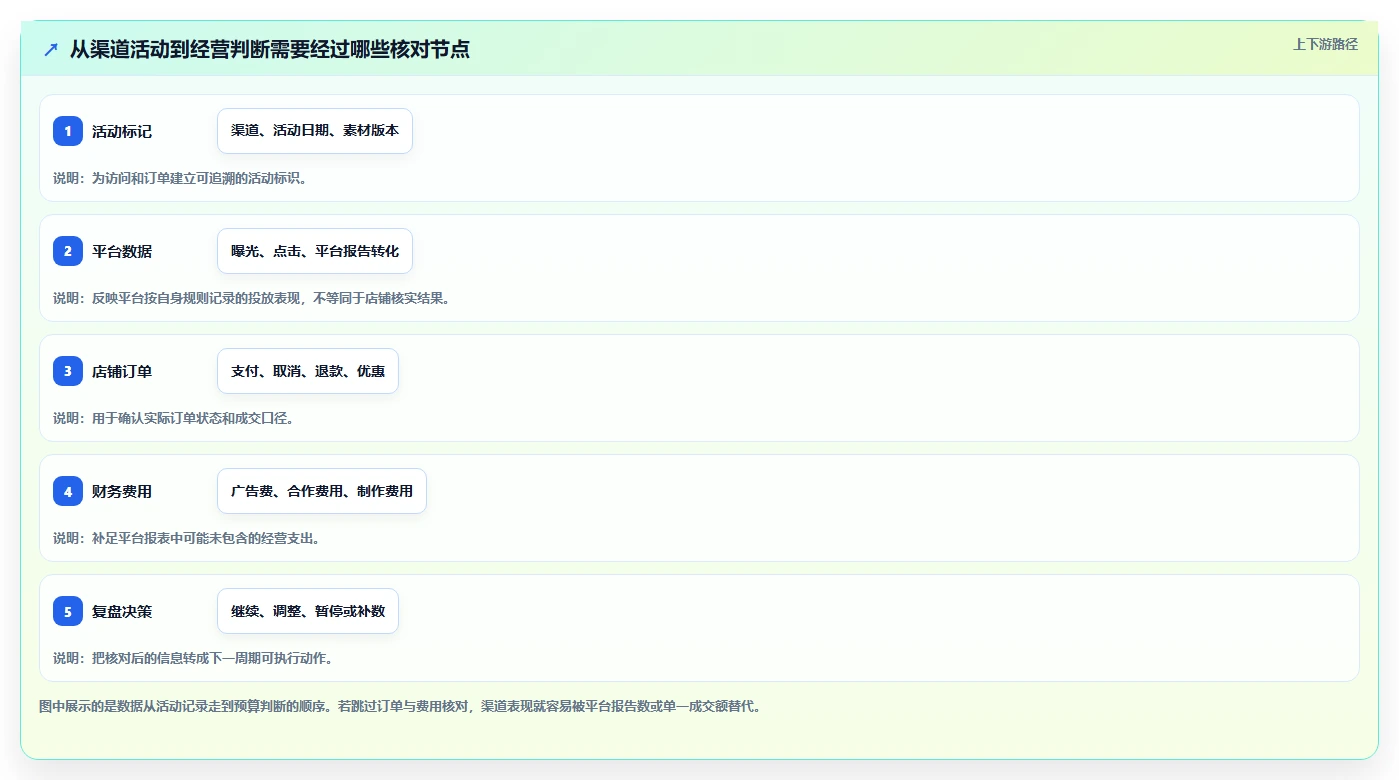Viewport: 1399px width, 780px height.
Task: Click the step 2 number badge
Action: [x=68, y=251]
